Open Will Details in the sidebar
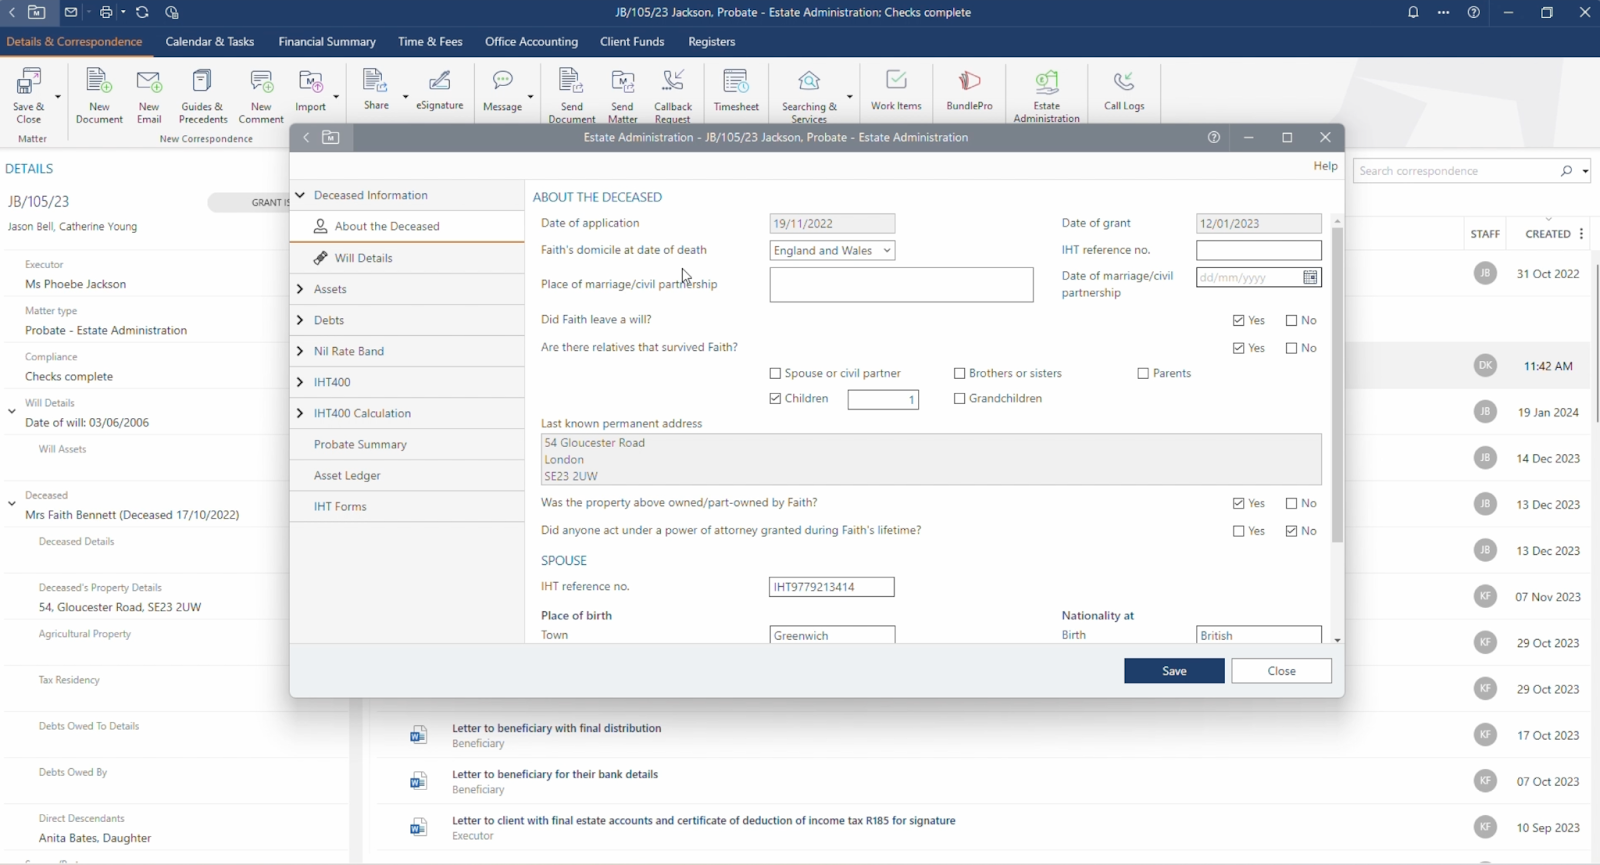 (407, 258)
